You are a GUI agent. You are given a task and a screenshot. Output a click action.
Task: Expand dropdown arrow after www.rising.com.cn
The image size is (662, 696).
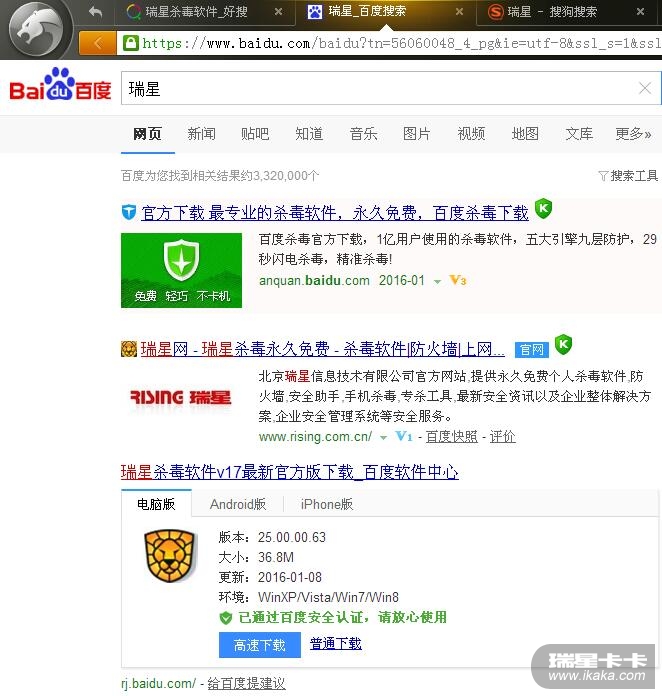point(383,438)
